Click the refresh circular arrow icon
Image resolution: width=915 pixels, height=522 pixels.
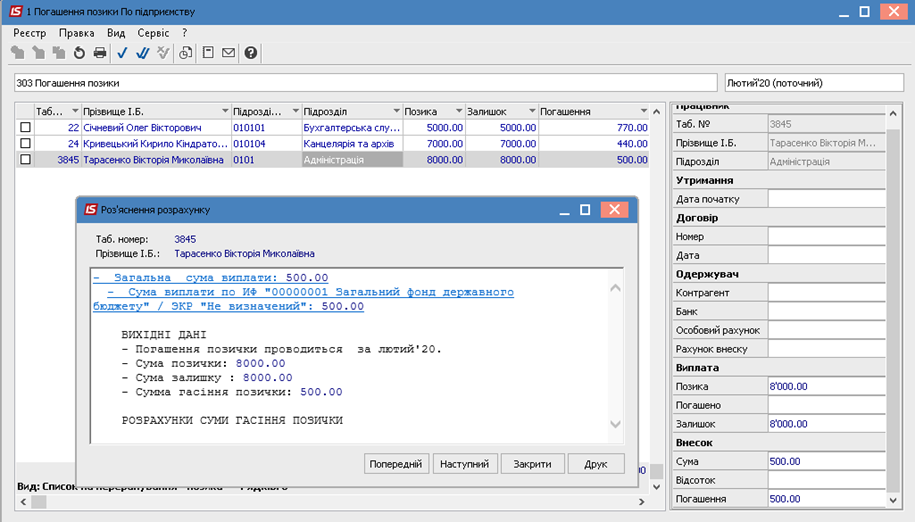point(79,53)
